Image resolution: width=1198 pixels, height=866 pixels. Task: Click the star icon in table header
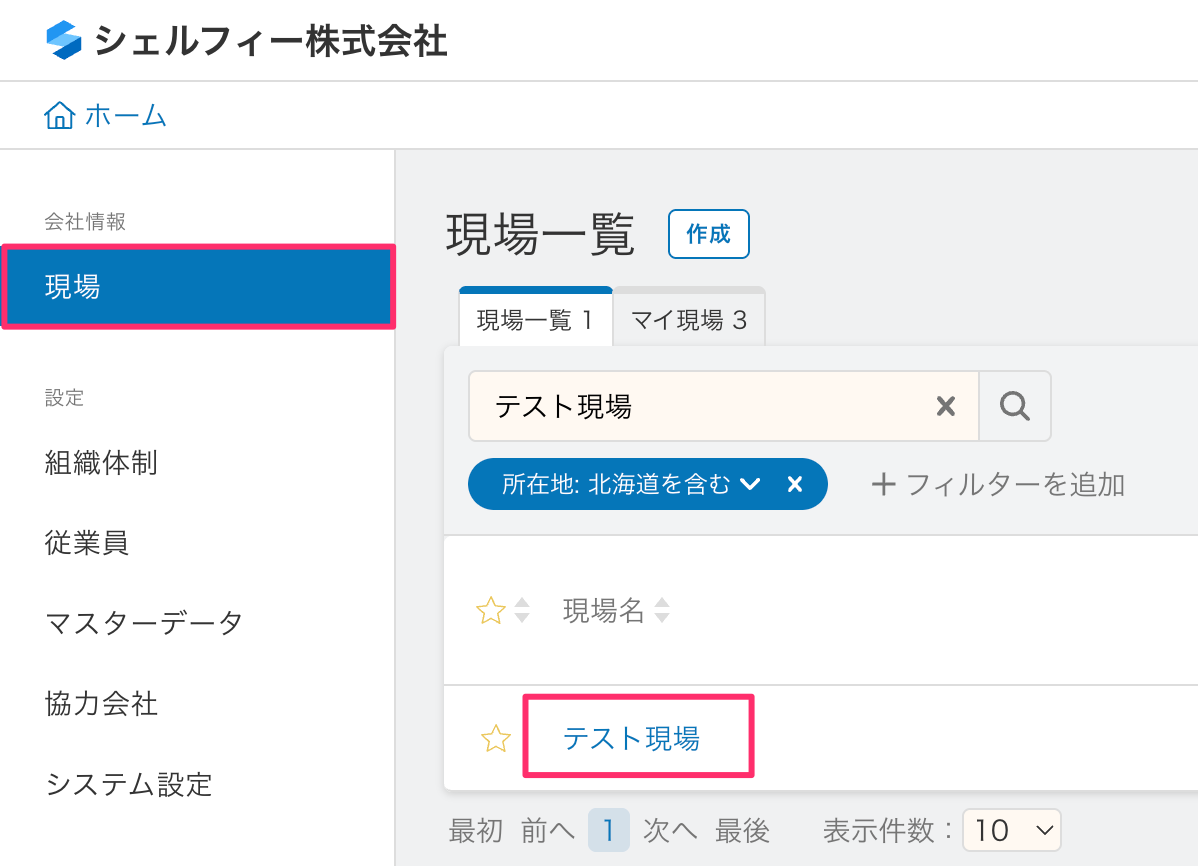pyautogui.click(x=490, y=611)
